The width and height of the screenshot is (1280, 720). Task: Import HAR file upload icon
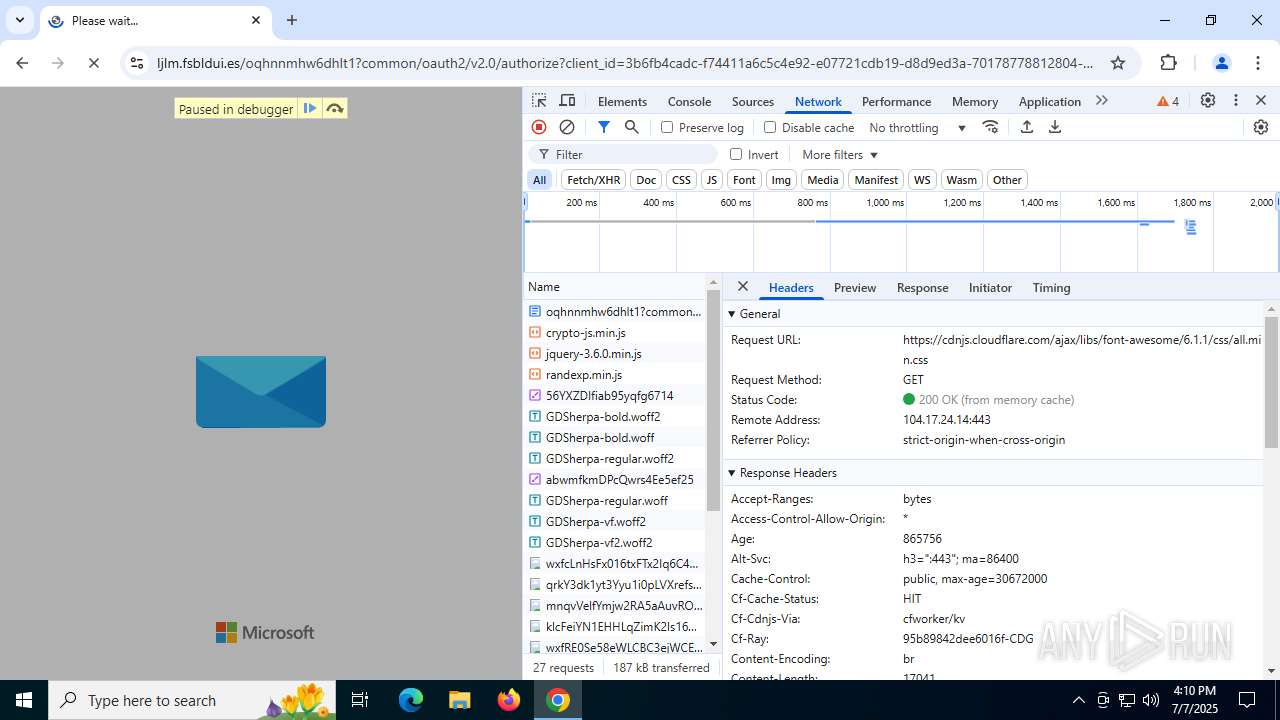[x=1027, y=127]
